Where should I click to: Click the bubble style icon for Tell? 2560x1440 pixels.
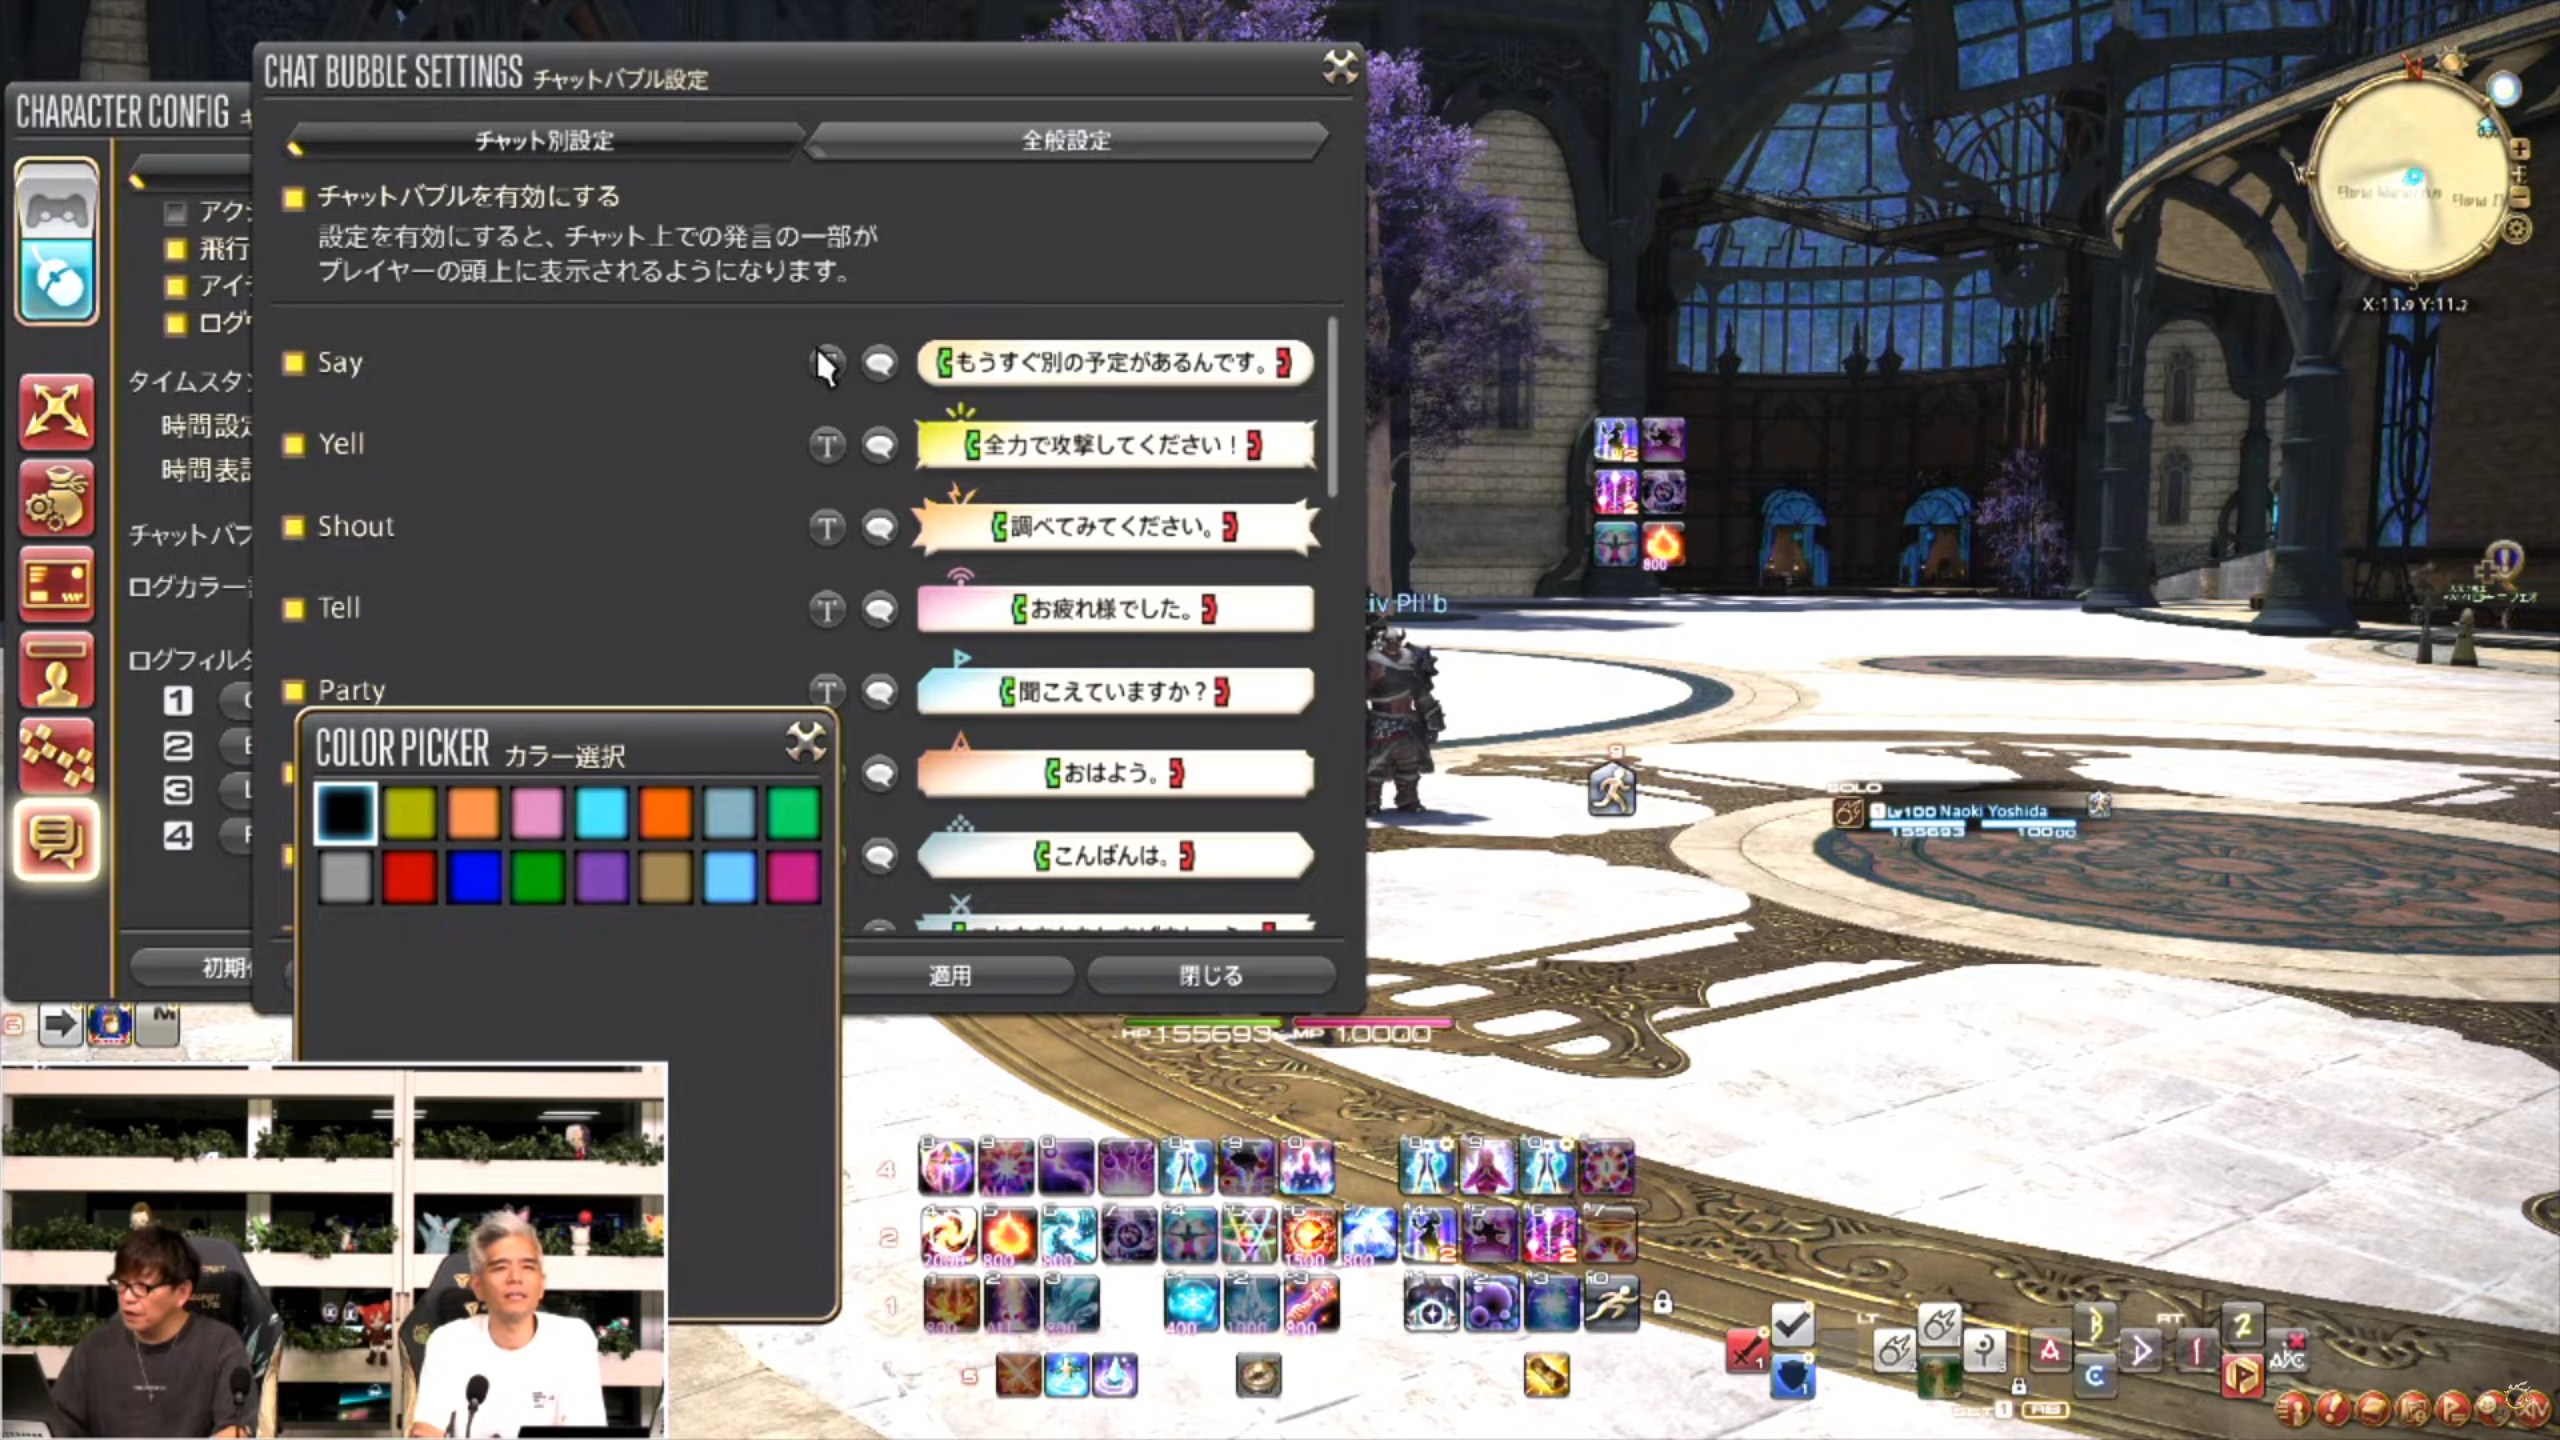pyautogui.click(x=880, y=609)
